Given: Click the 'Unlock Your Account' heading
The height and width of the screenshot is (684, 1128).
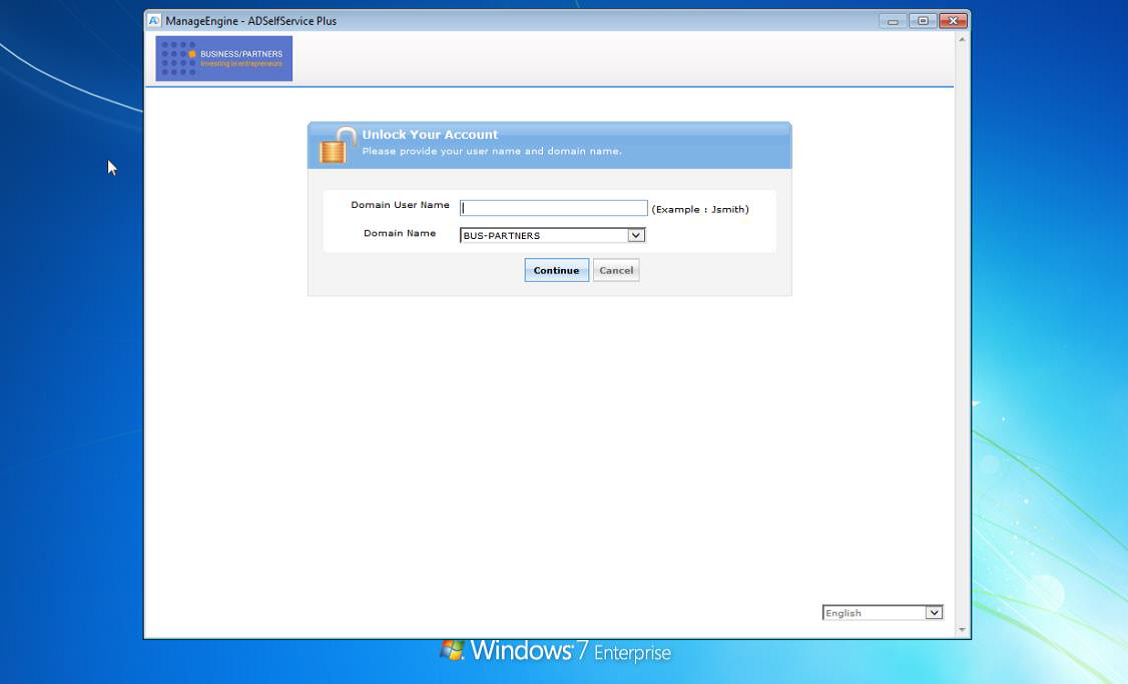Looking at the screenshot, I should click(429, 134).
